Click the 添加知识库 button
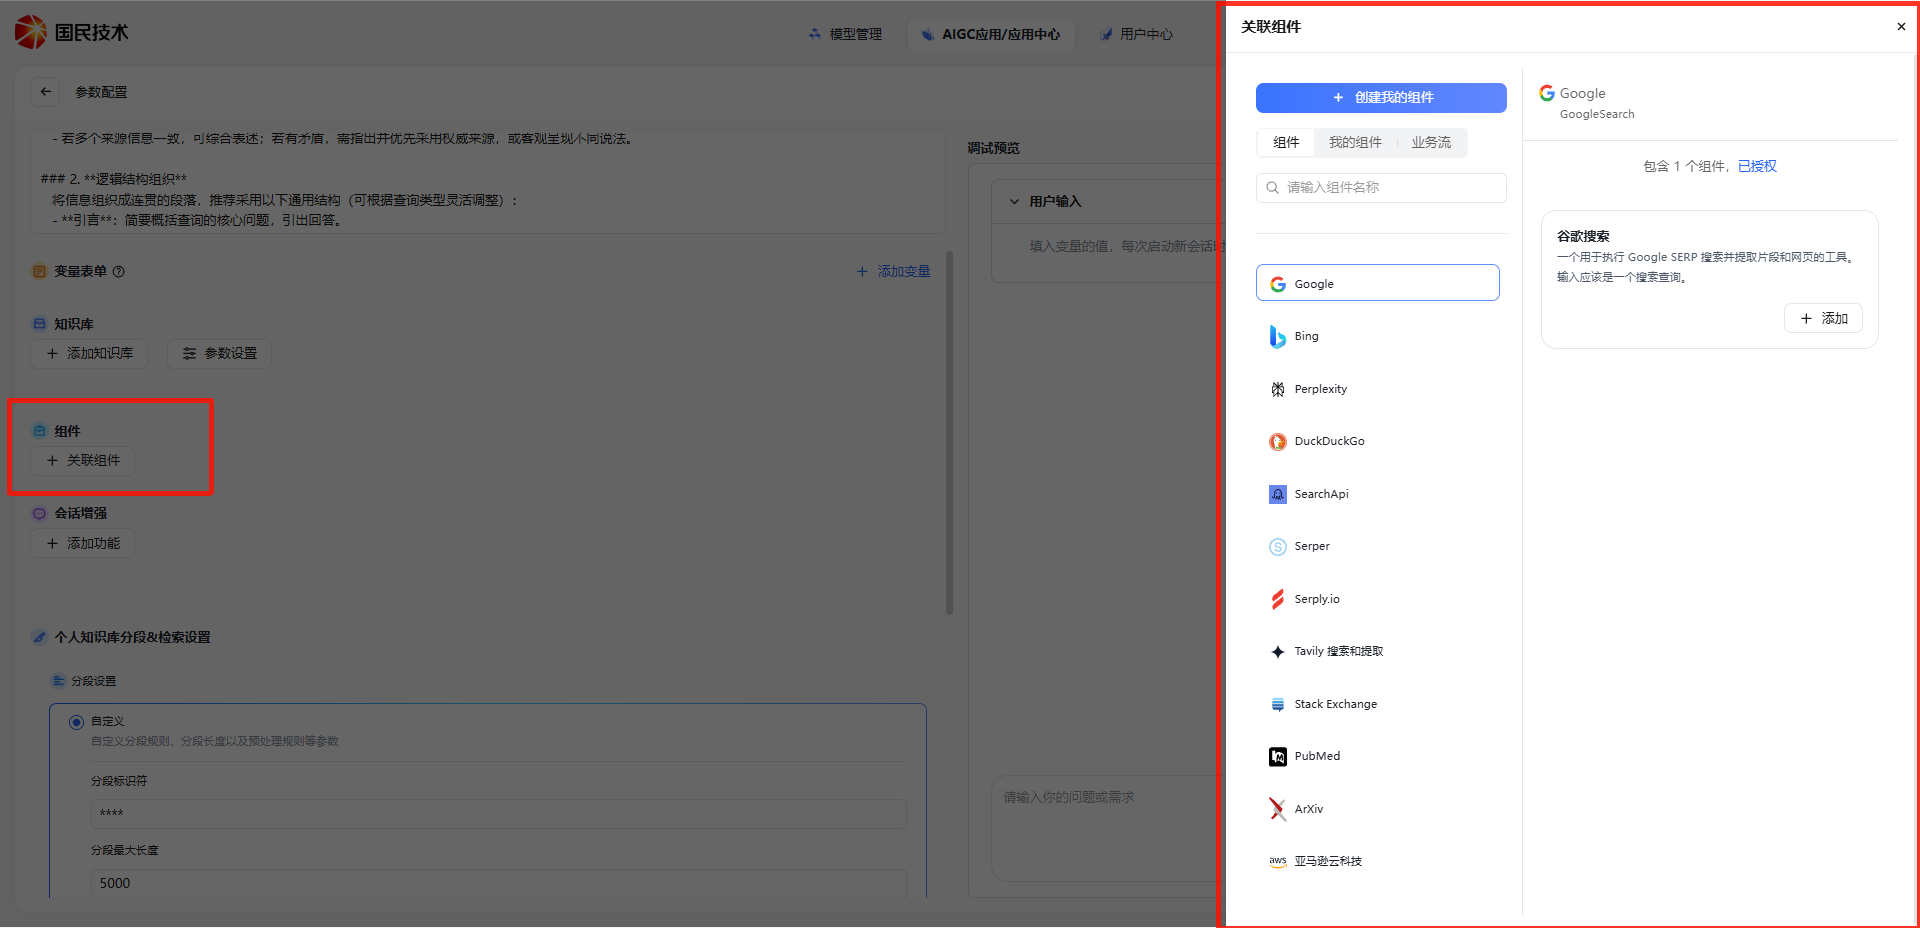The height and width of the screenshot is (928, 1920). 89,354
